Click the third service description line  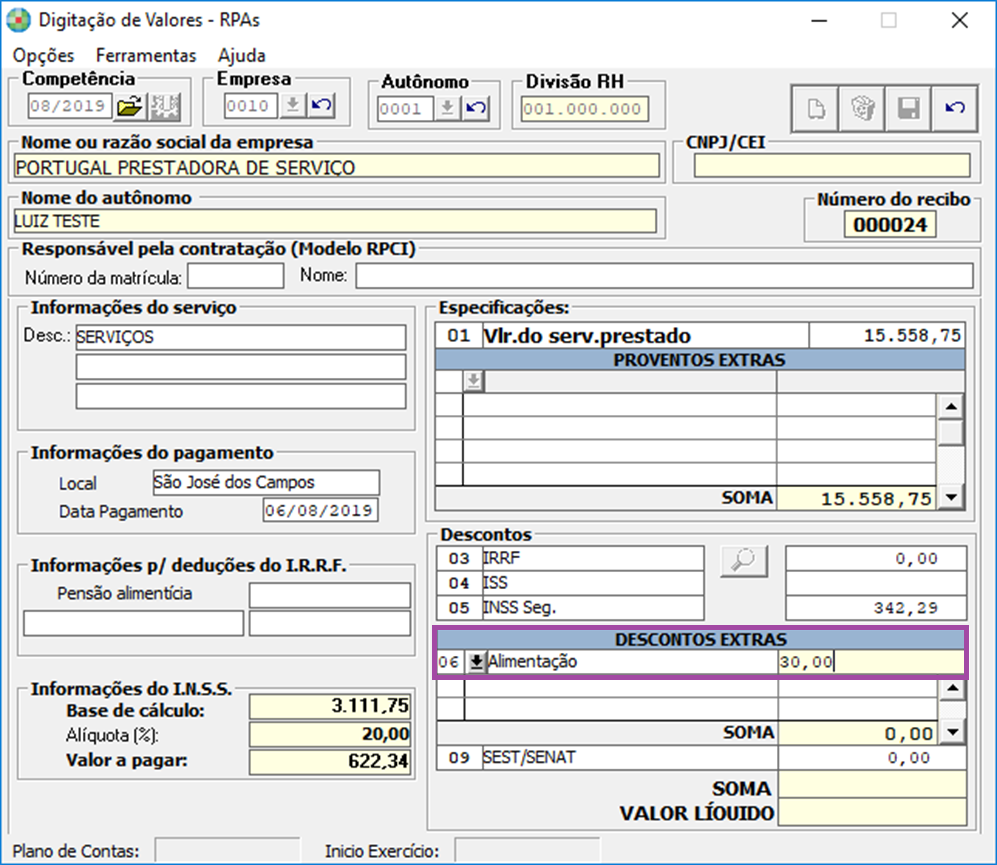pyautogui.click(x=240, y=396)
